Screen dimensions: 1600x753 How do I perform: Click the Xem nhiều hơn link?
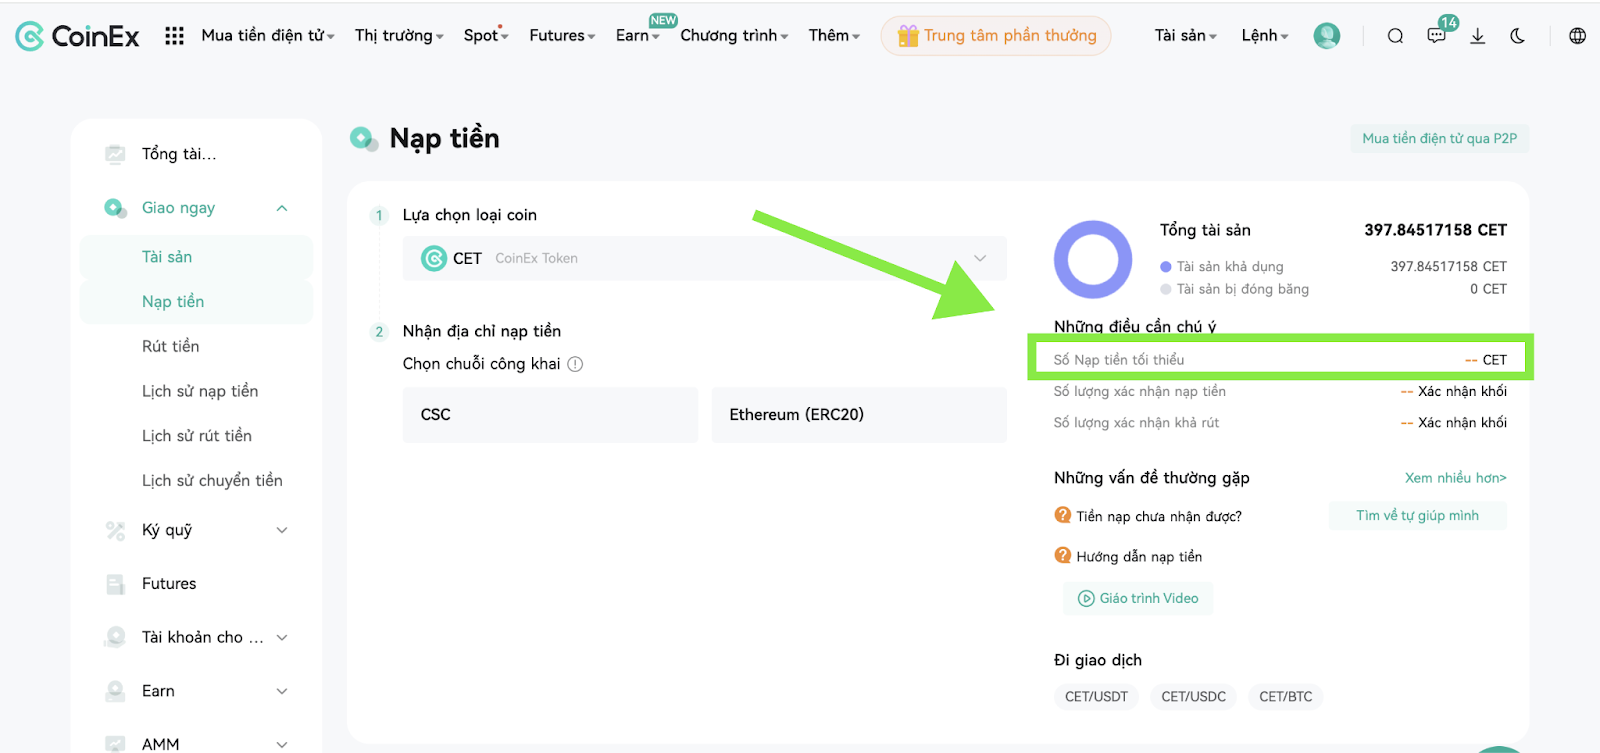pyautogui.click(x=1455, y=478)
